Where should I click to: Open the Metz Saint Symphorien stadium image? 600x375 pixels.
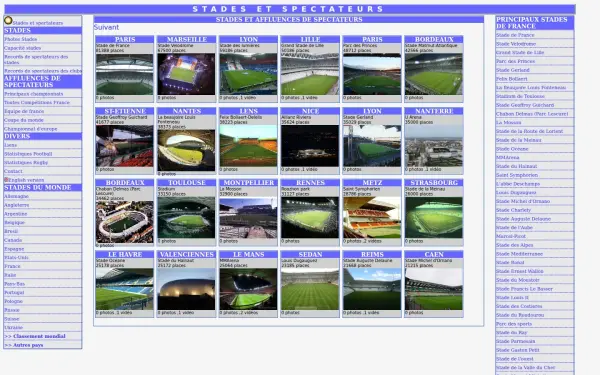coord(372,217)
